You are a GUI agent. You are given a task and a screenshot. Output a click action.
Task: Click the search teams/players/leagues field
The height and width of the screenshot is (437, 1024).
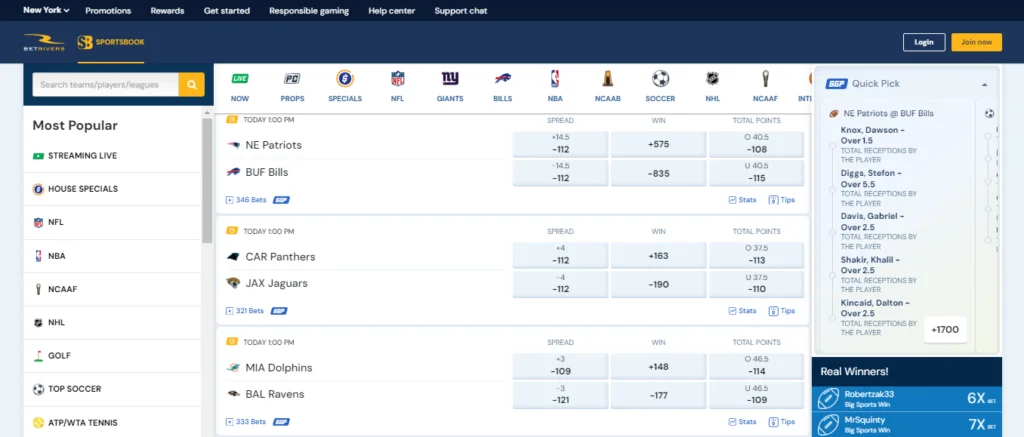105,84
